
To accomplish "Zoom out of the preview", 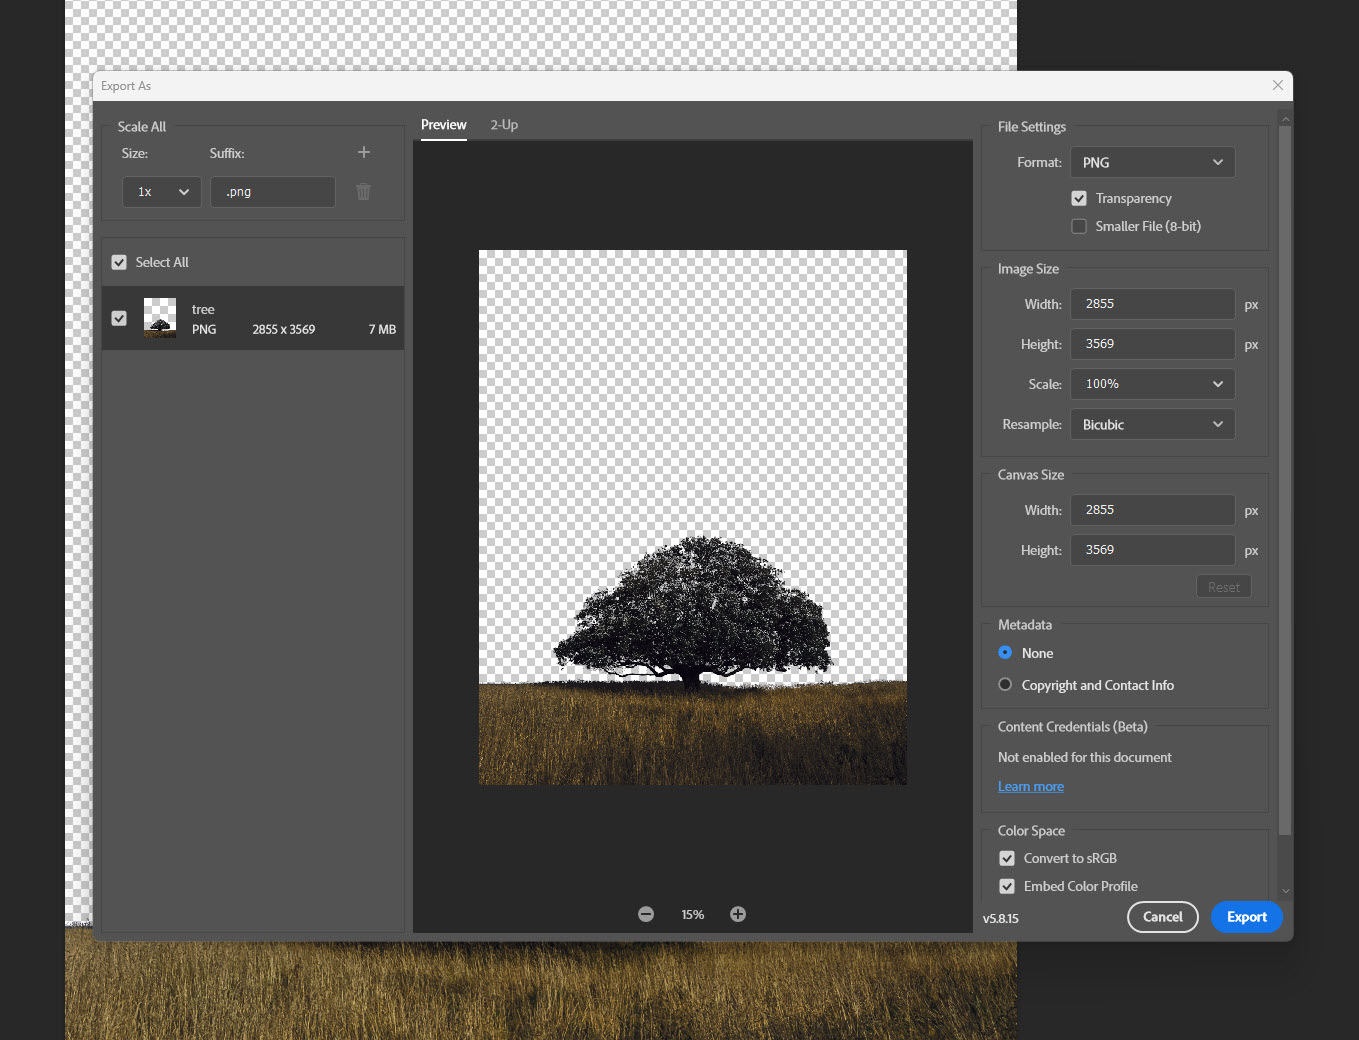I will (646, 913).
